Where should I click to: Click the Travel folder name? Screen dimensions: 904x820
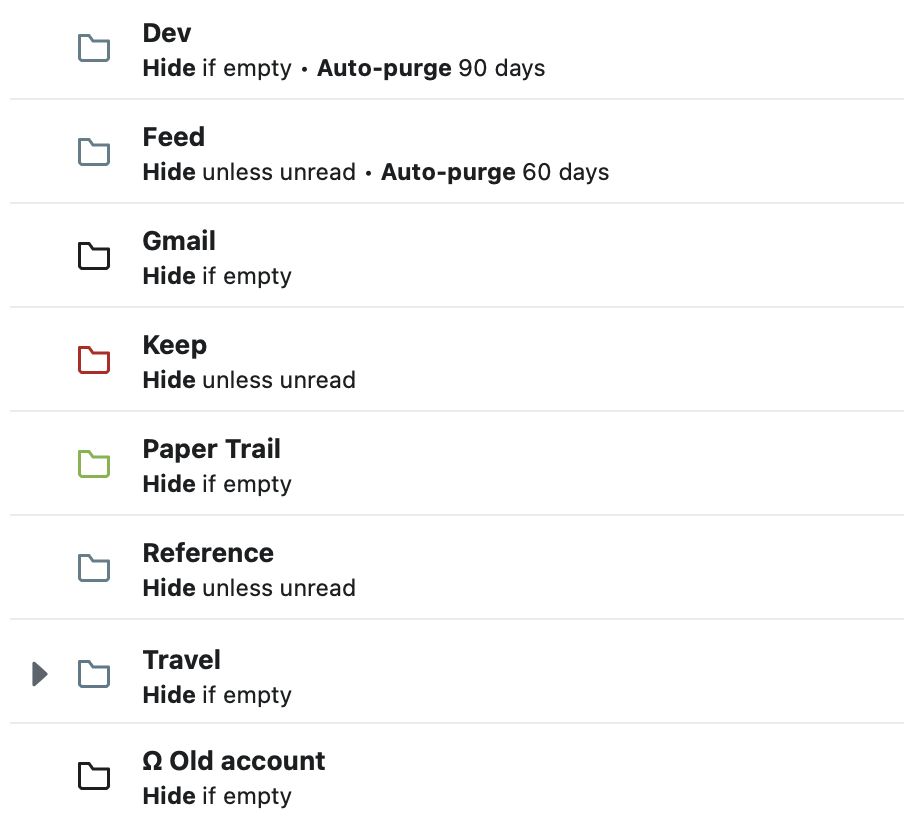click(x=182, y=660)
